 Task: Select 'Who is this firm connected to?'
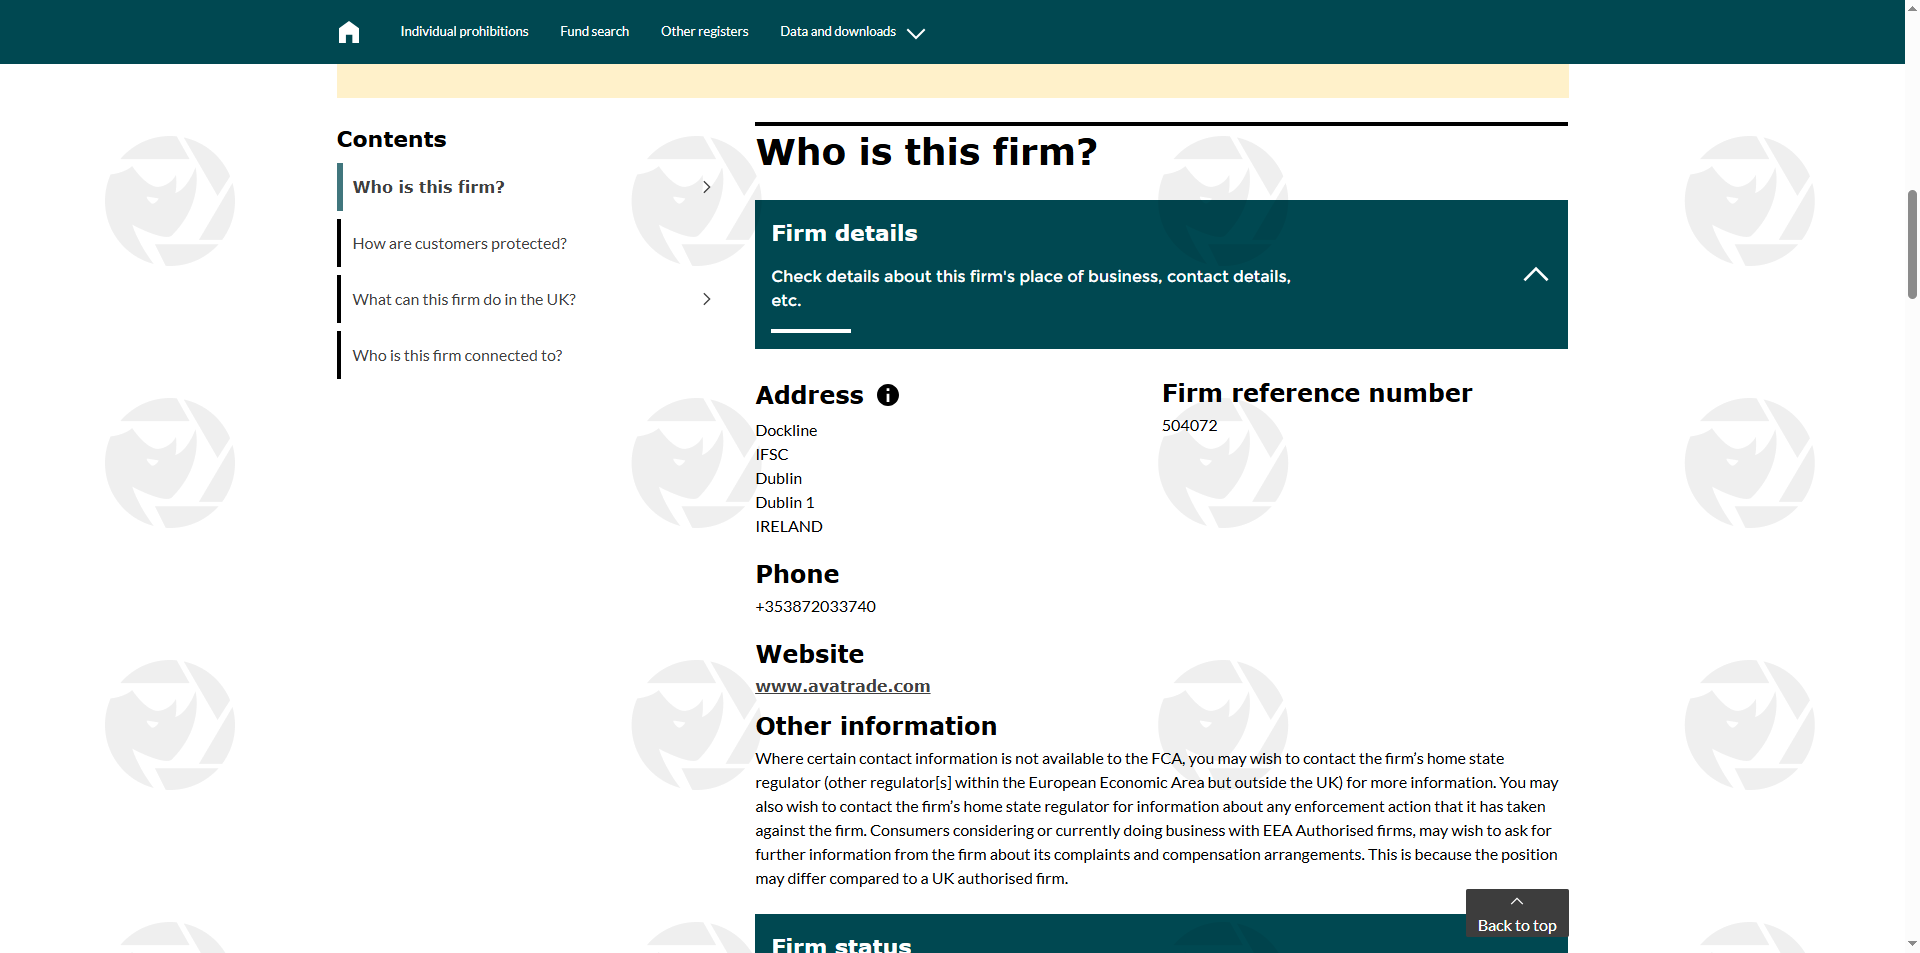[x=457, y=355]
